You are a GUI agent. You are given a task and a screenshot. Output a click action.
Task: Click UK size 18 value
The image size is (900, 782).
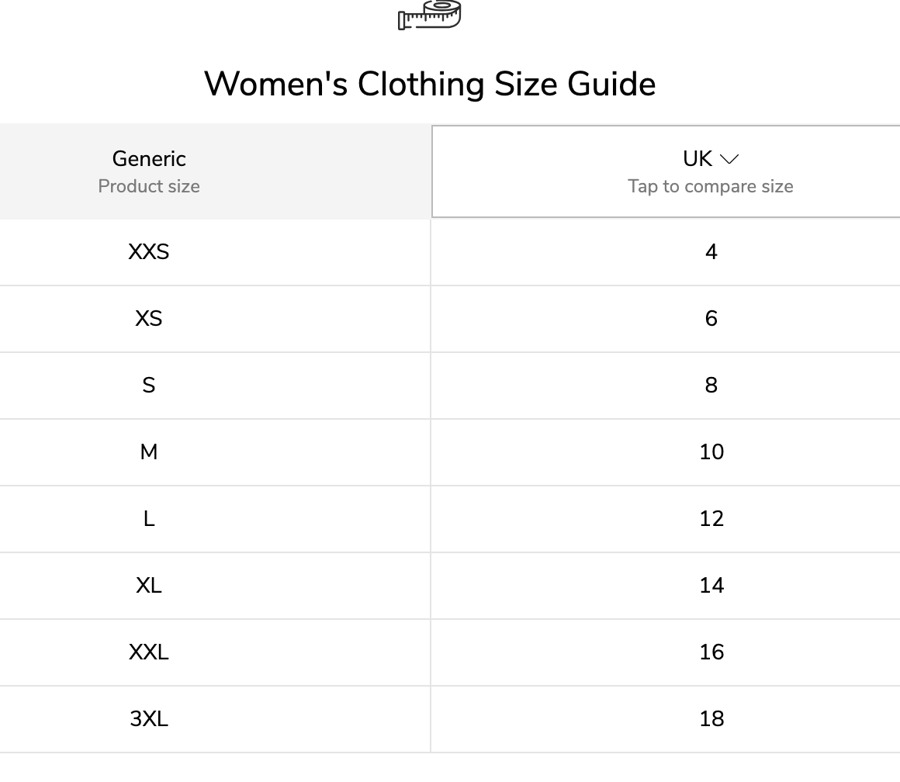coord(711,719)
